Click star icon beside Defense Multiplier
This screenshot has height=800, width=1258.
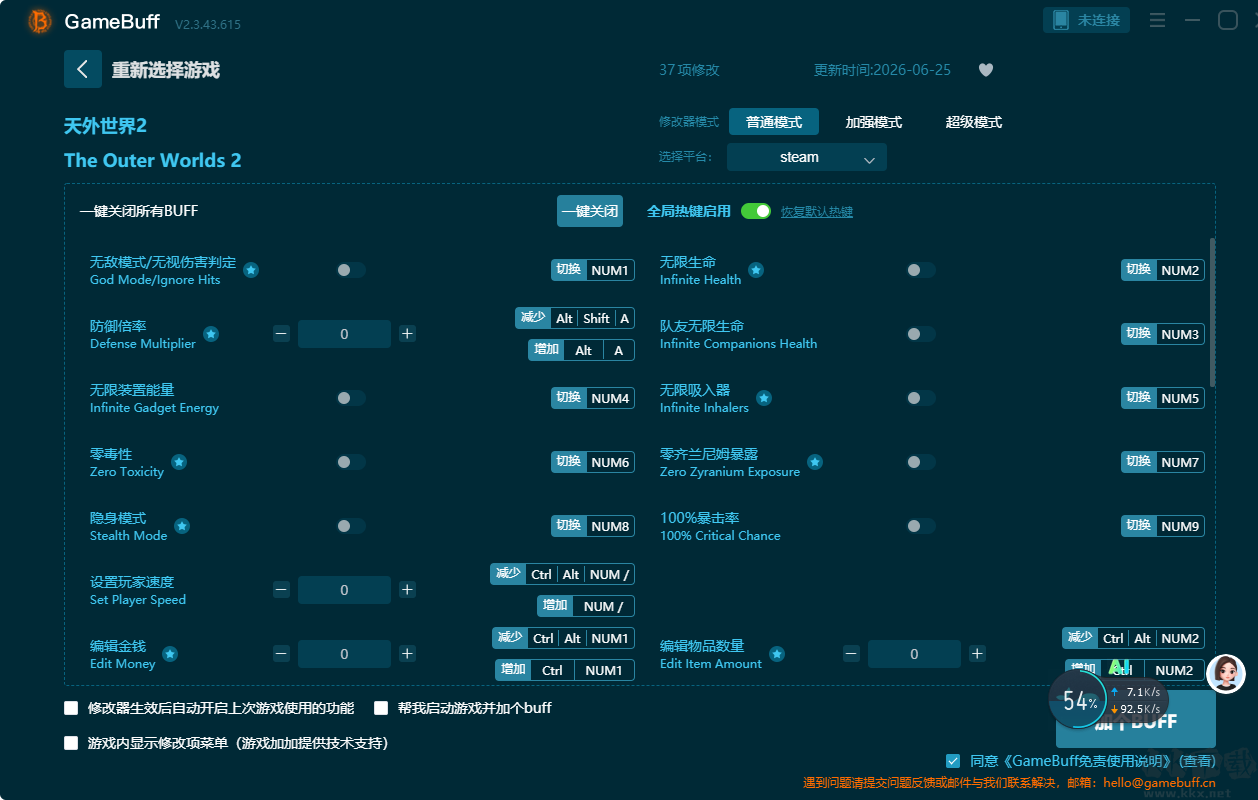coord(211,334)
